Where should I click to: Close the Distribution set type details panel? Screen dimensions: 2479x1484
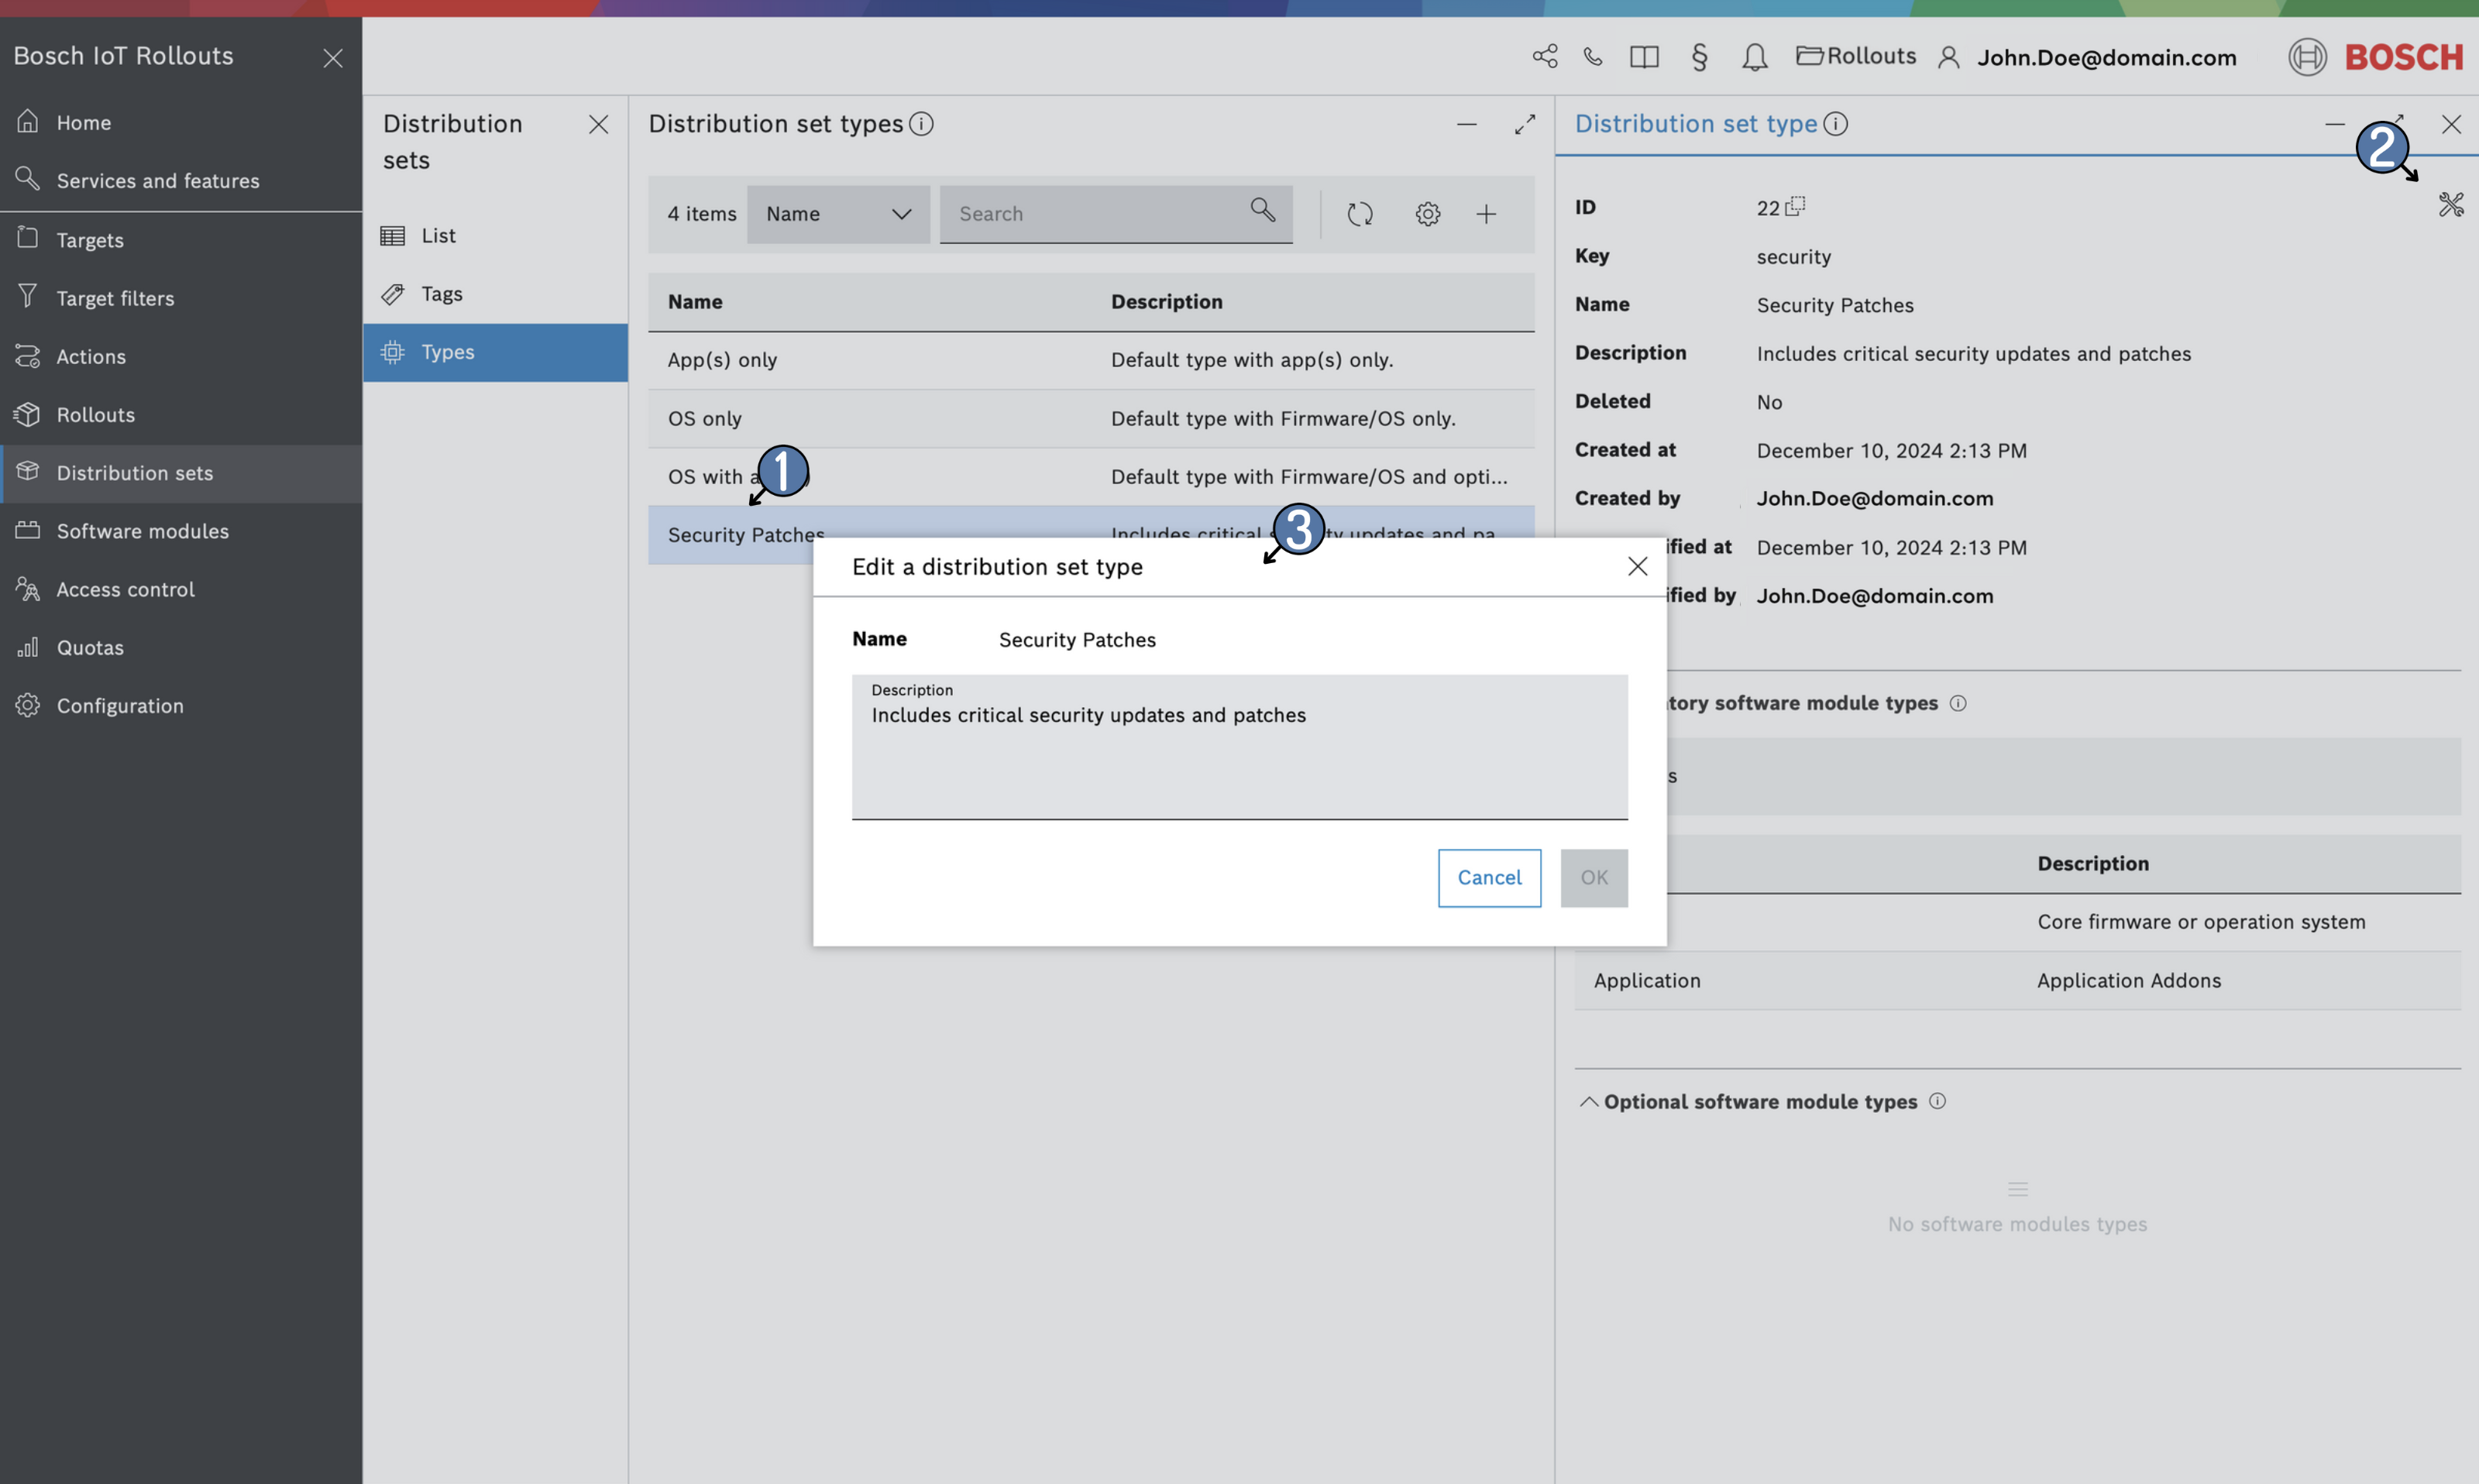point(2451,124)
